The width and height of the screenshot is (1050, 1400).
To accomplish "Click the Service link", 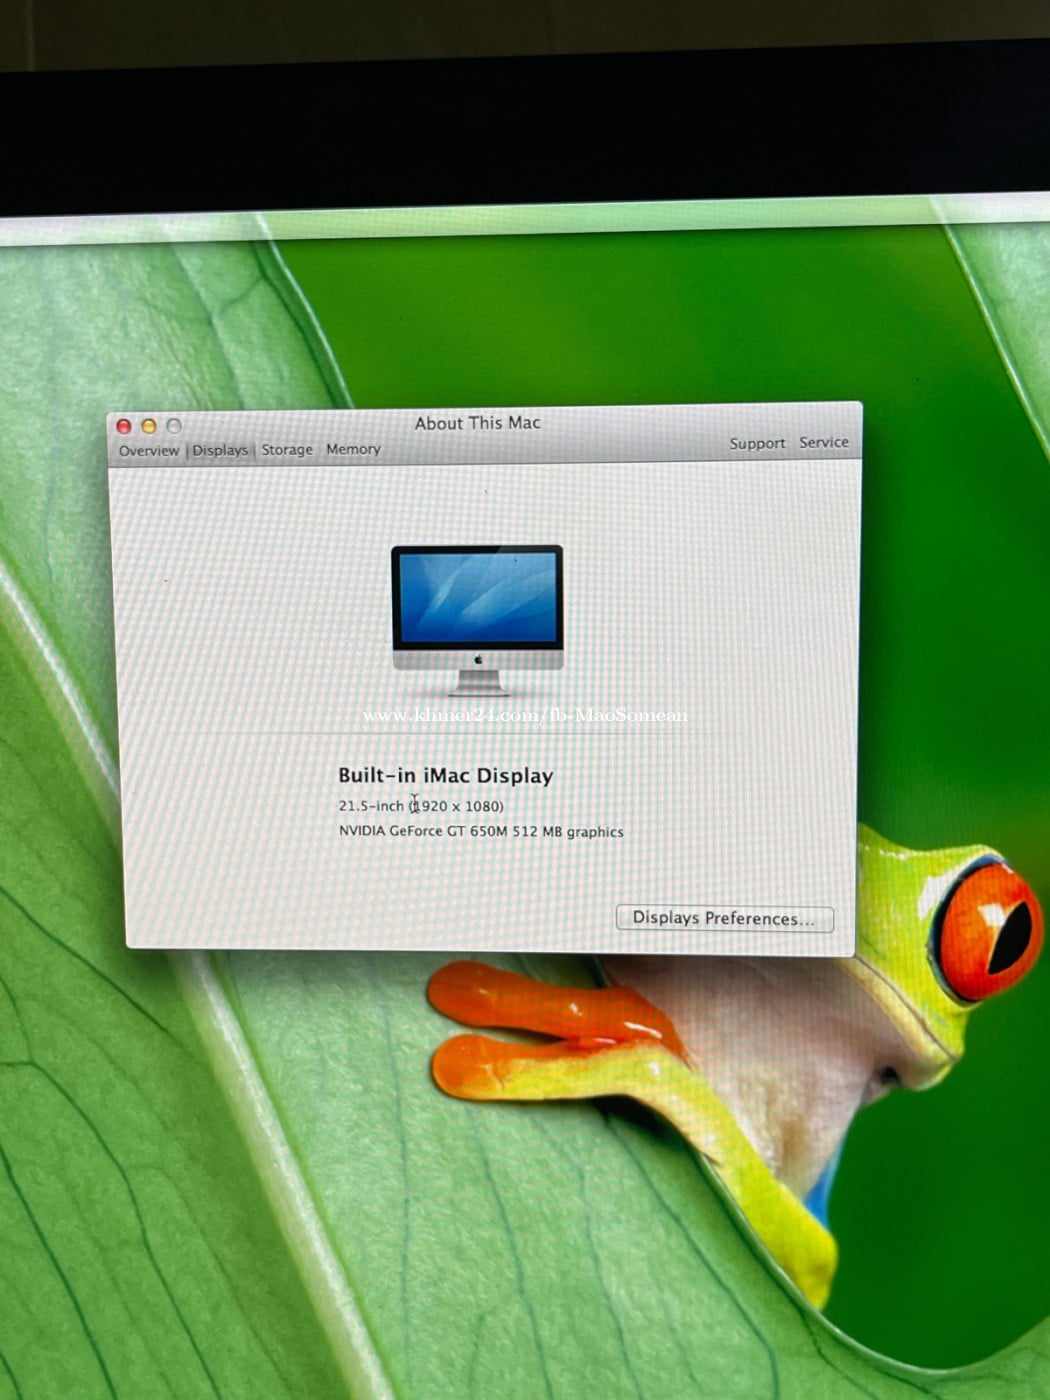I will (824, 442).
